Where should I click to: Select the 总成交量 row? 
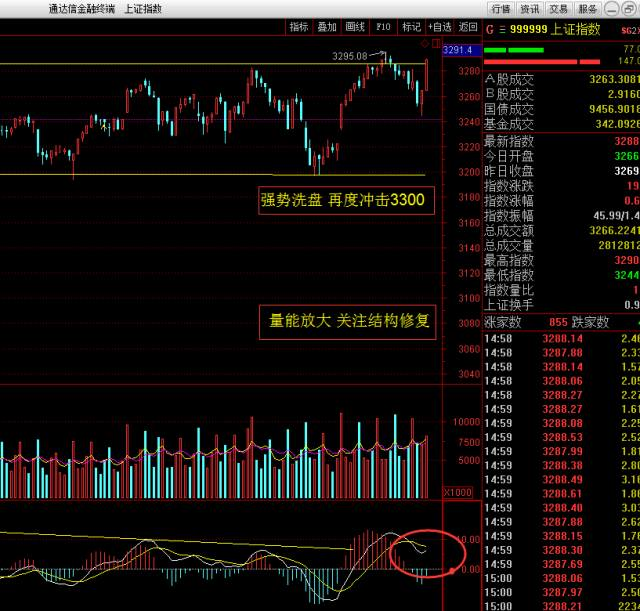coord(562,245)
